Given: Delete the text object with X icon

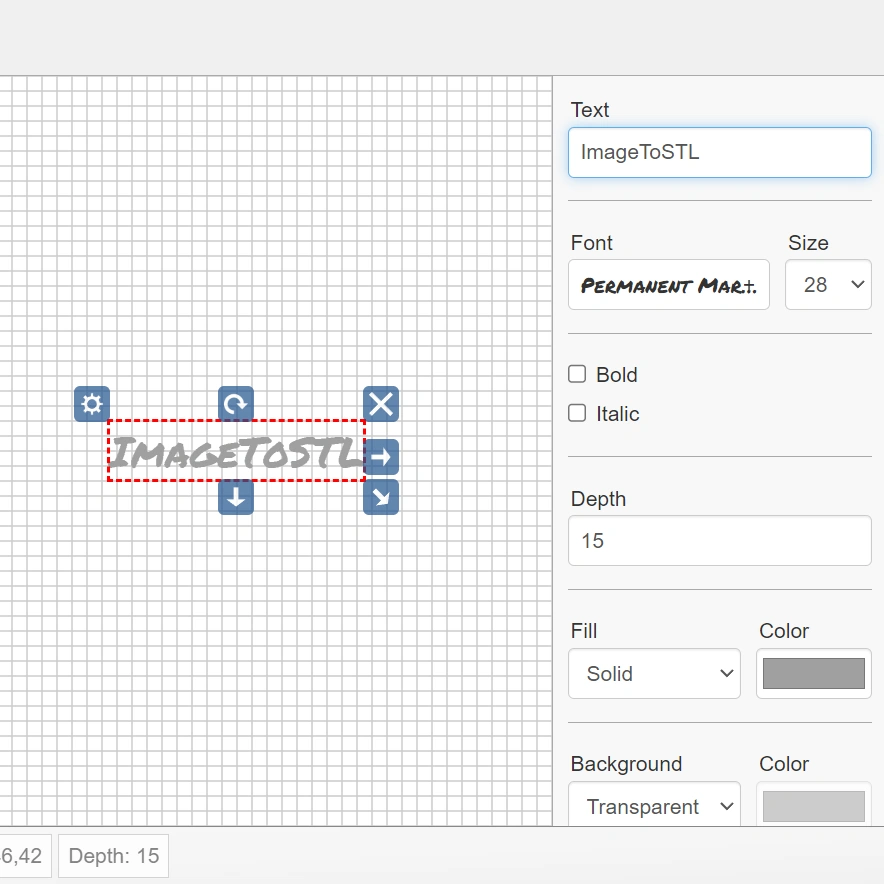Looking at the screenshot, I should 381,404.
